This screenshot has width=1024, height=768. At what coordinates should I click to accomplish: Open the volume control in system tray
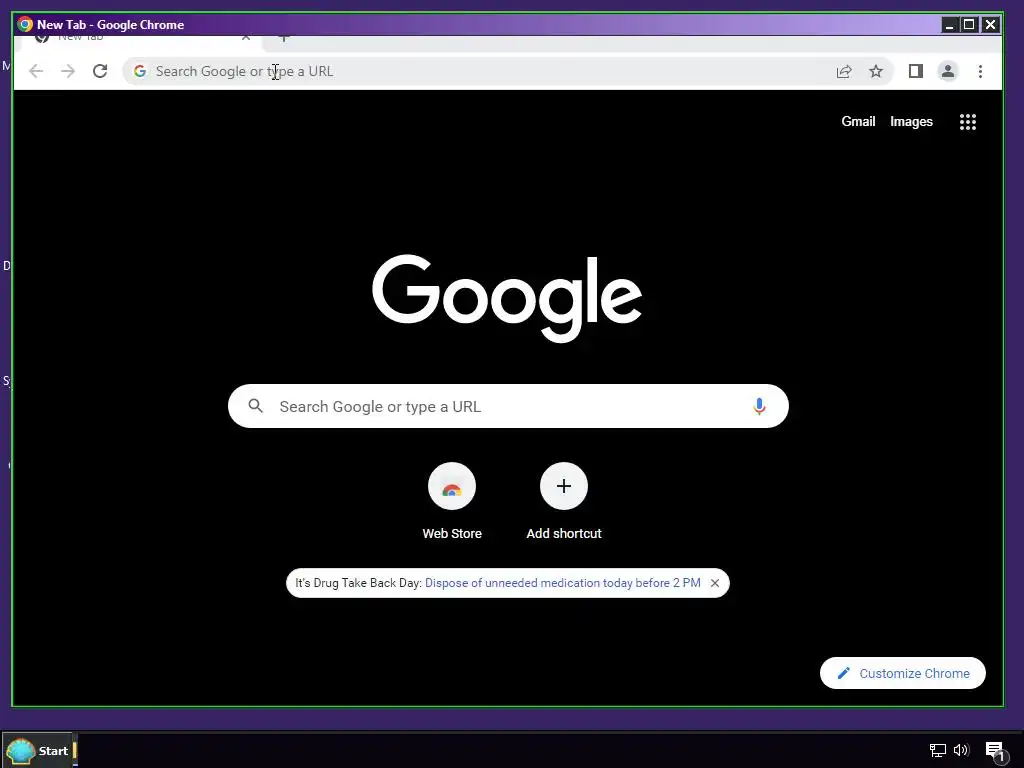click(961, 750)
